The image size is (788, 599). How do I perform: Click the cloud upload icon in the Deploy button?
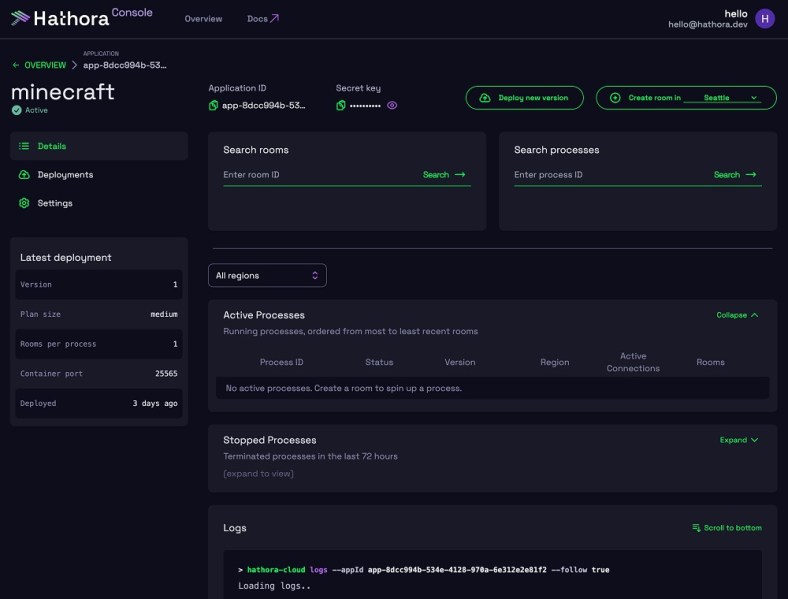(x=485, y=97)
